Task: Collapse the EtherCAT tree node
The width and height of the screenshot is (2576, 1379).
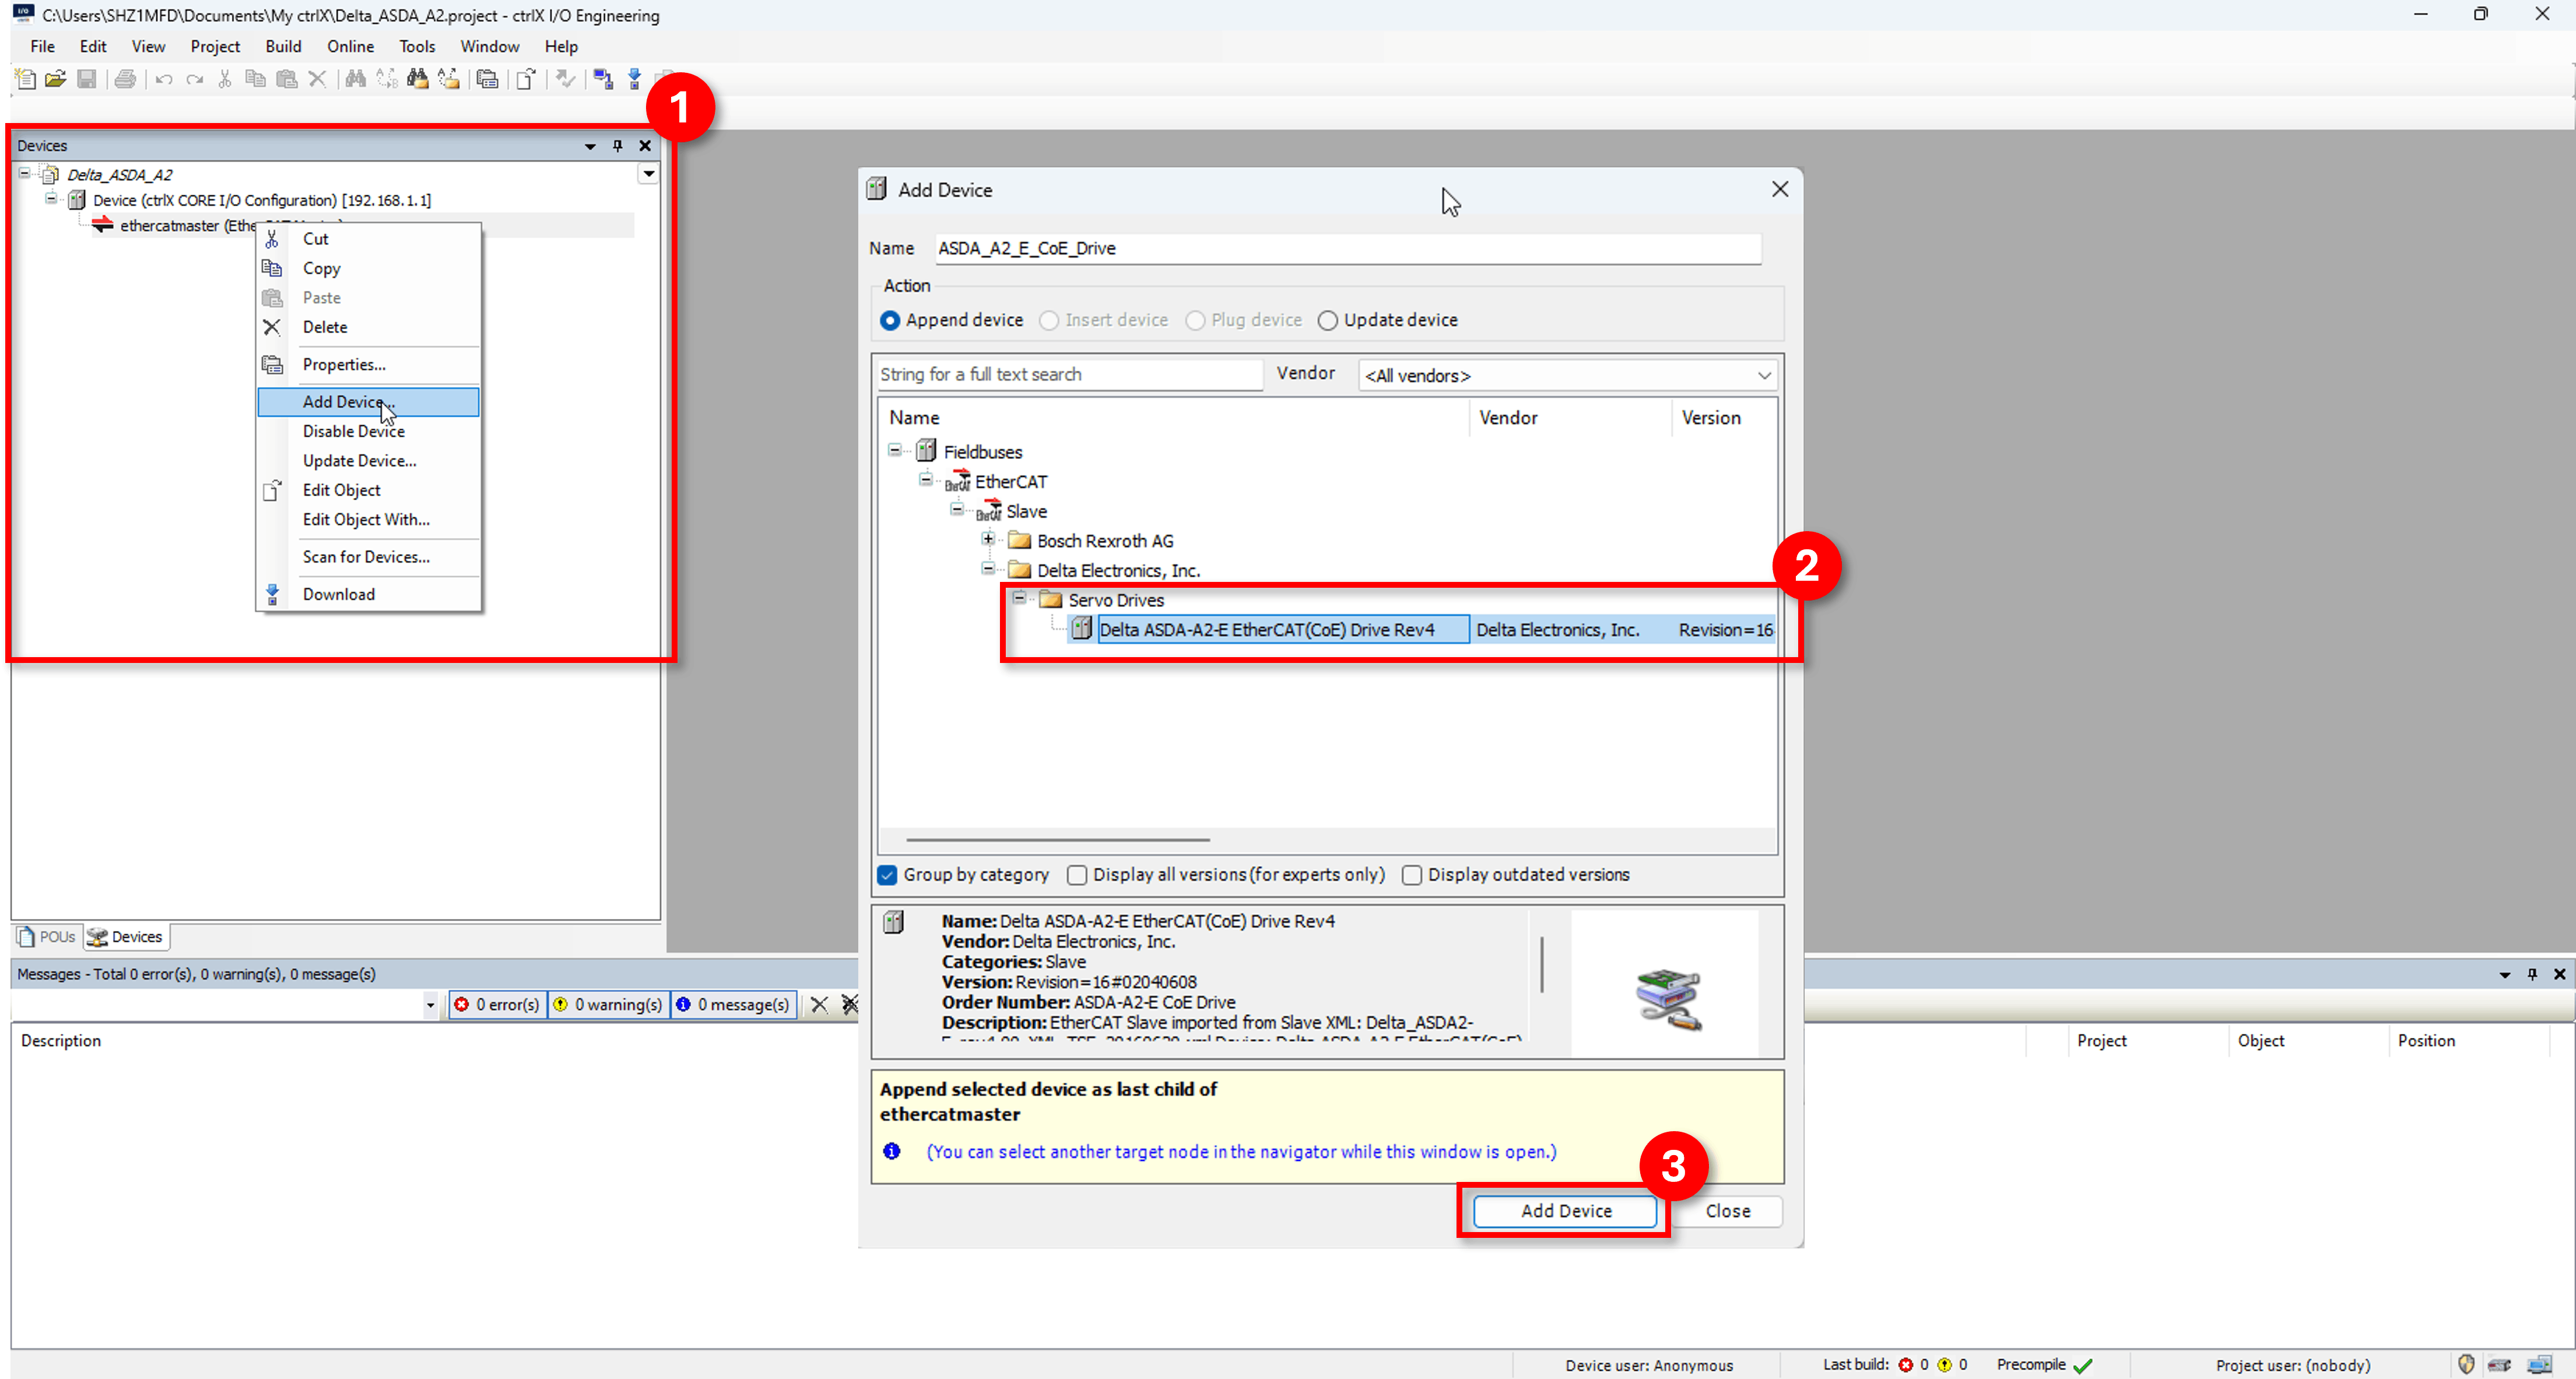Action: (926, 479)
